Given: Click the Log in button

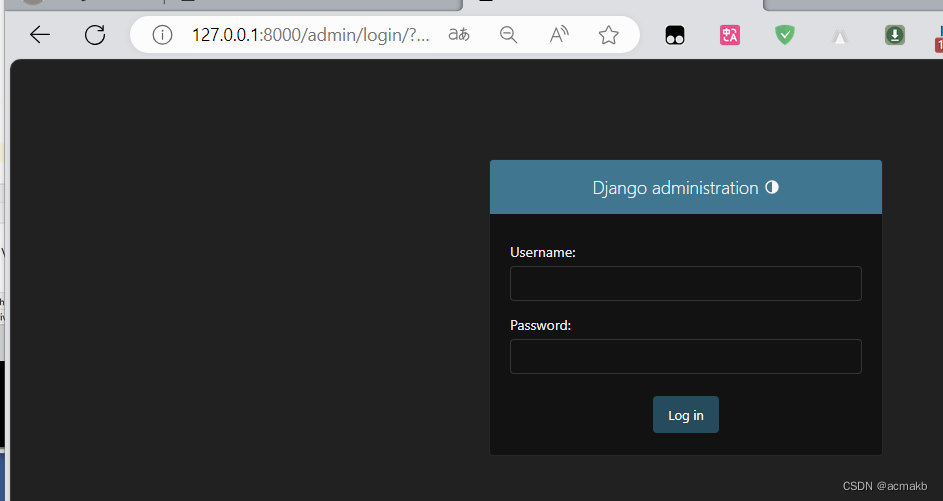Looking at the screenshot, I should 686,414.
